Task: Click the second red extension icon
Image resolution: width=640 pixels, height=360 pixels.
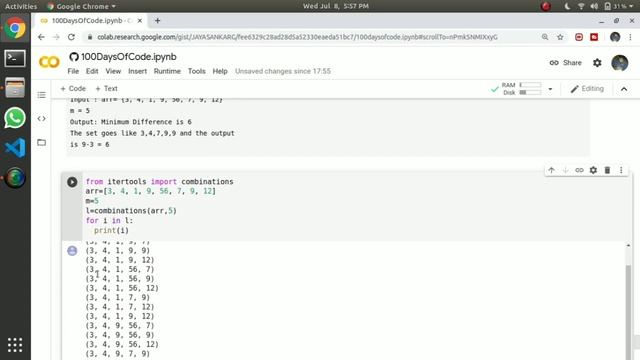Action: [594, 37]
